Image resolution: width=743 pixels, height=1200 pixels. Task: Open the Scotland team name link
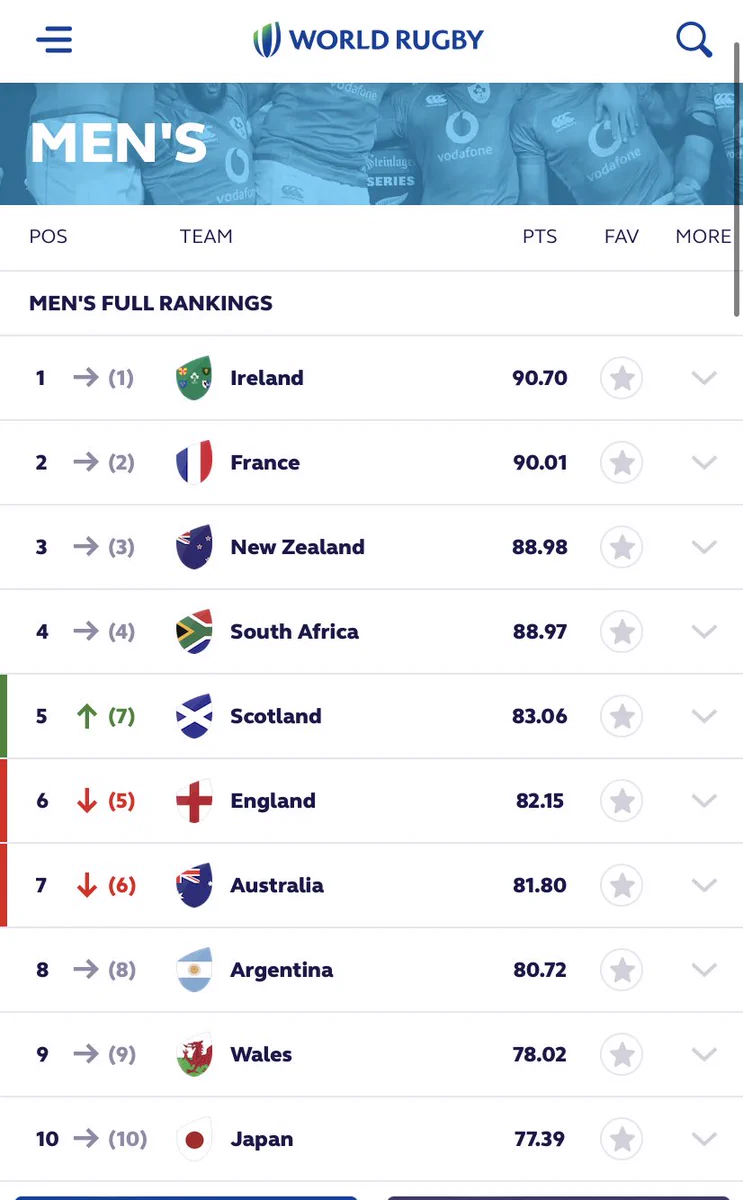pos(276,716)
